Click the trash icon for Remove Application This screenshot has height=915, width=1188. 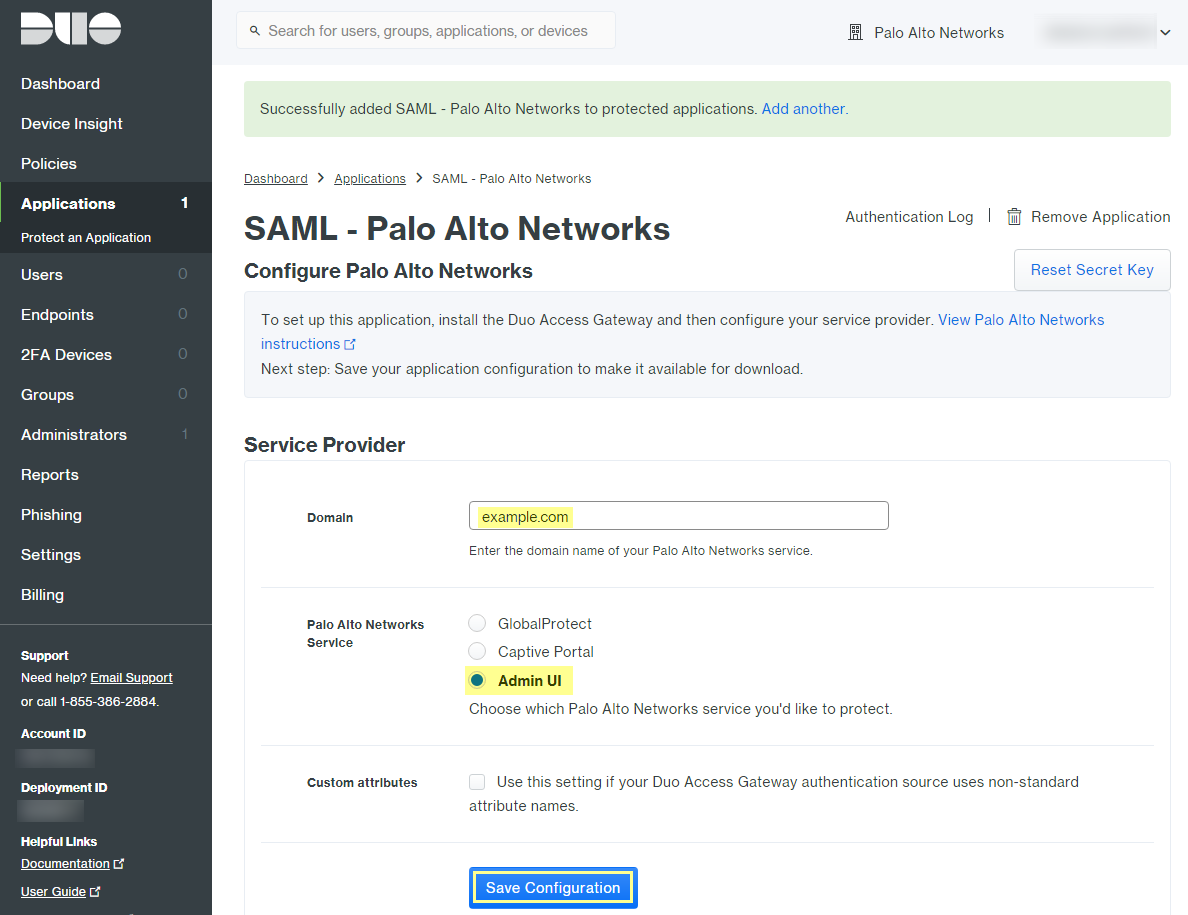[1014, 217]
